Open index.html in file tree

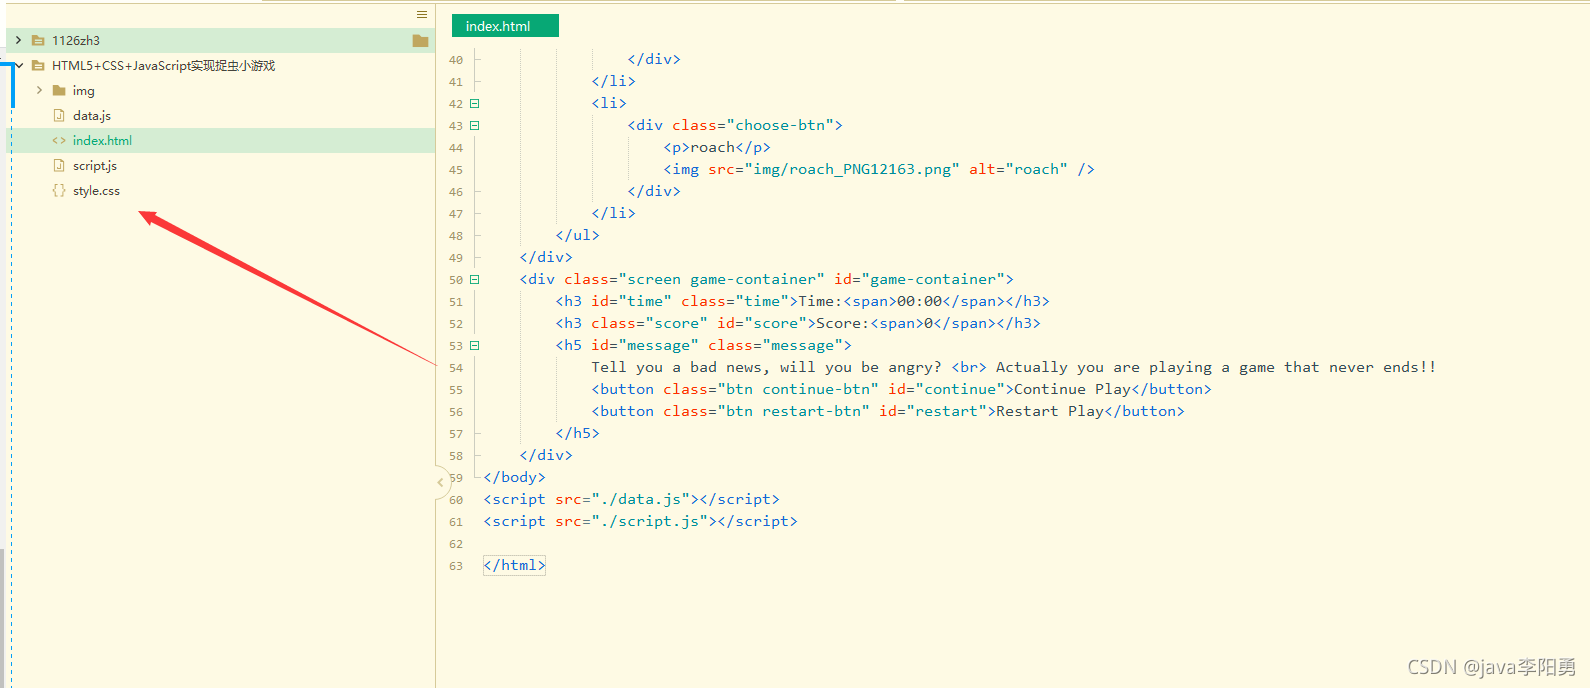click(102, 141)
